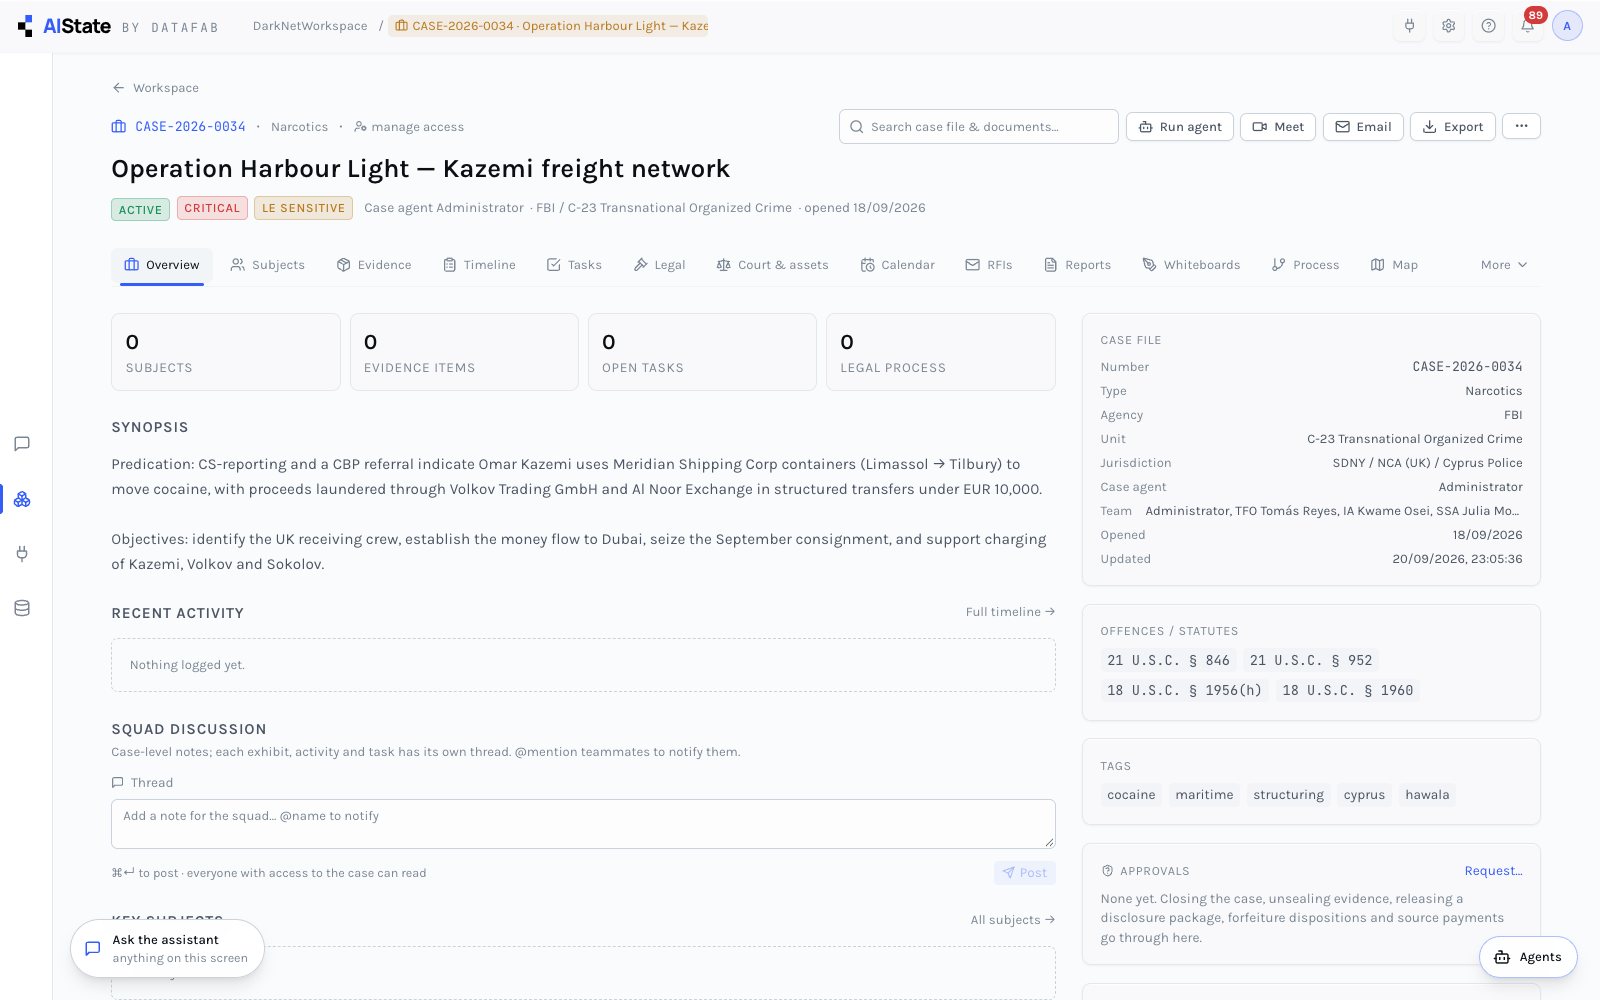Open notifications bell with 89 badge
This screenshot has height=1000, width=1600.
[1528, 24]
